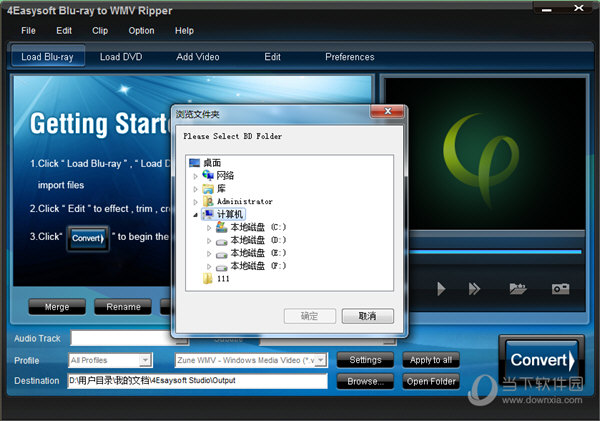Expand the 本地磁盘 (C:) node

click(209, 228)
